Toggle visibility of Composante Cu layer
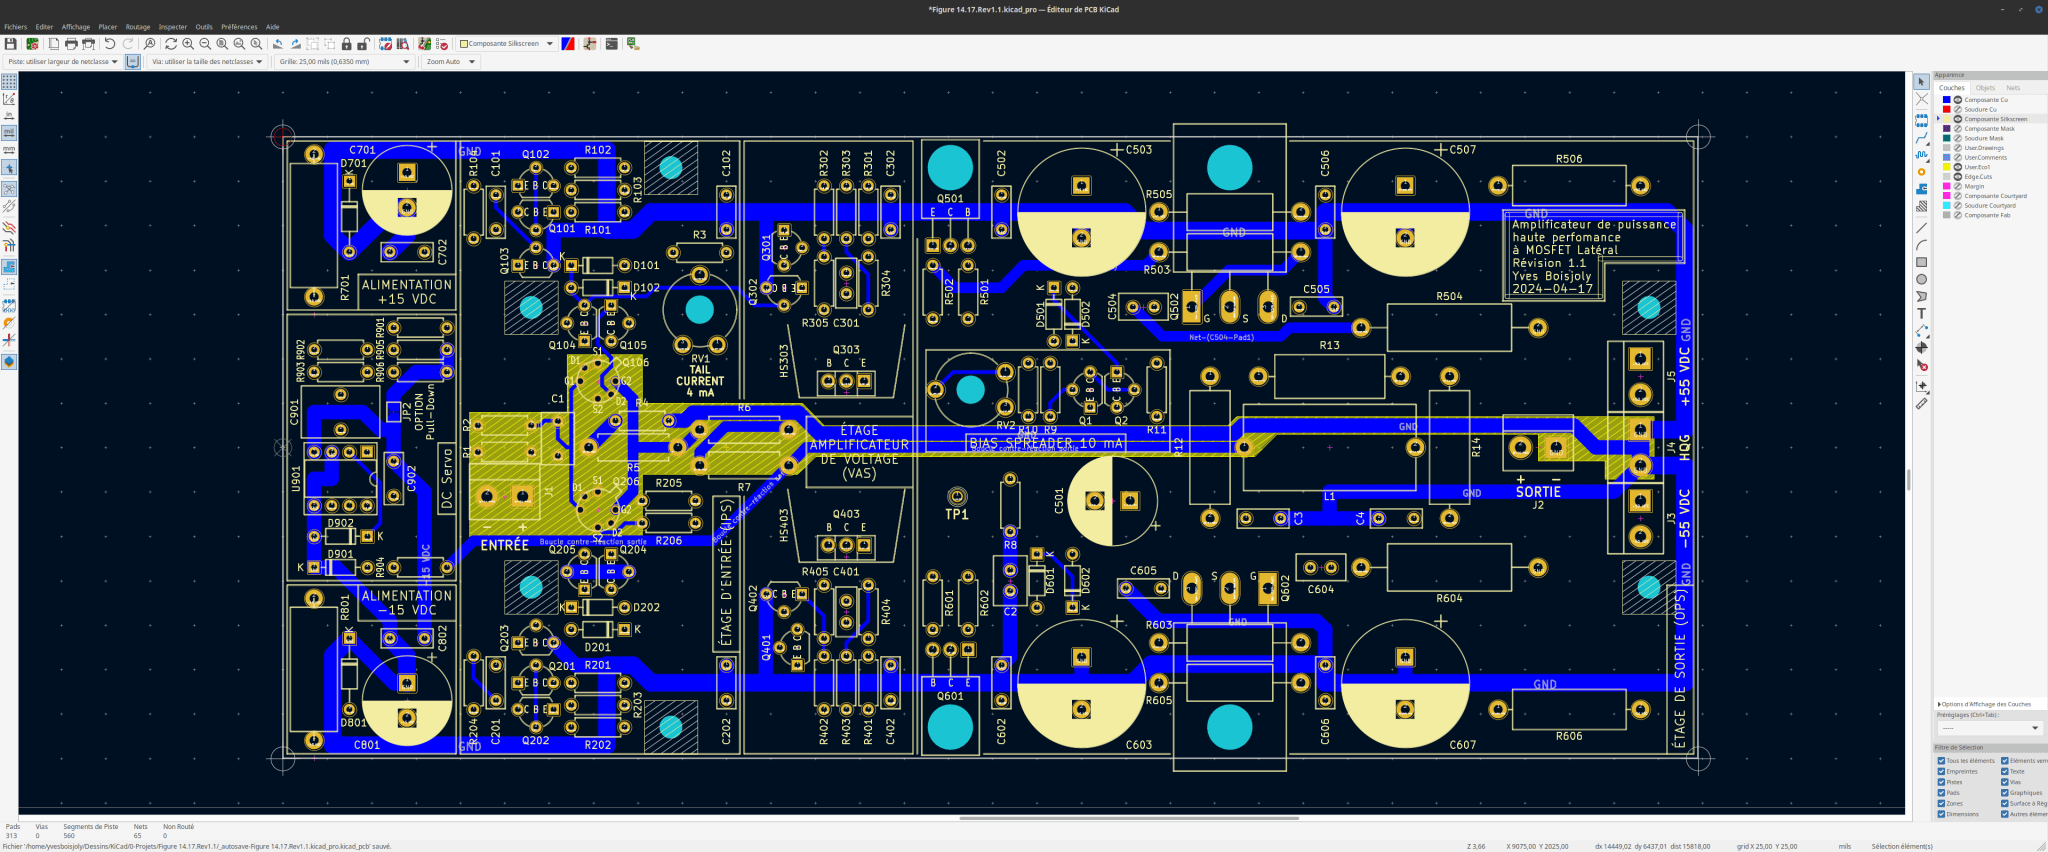Screen dimensions: 2048x852 coord(1958,100)
